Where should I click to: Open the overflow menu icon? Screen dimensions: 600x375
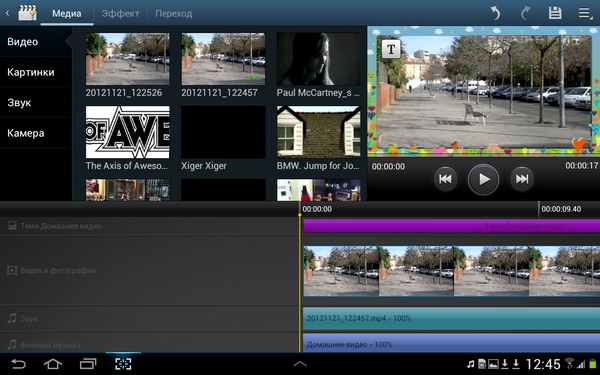coord(585,13)
